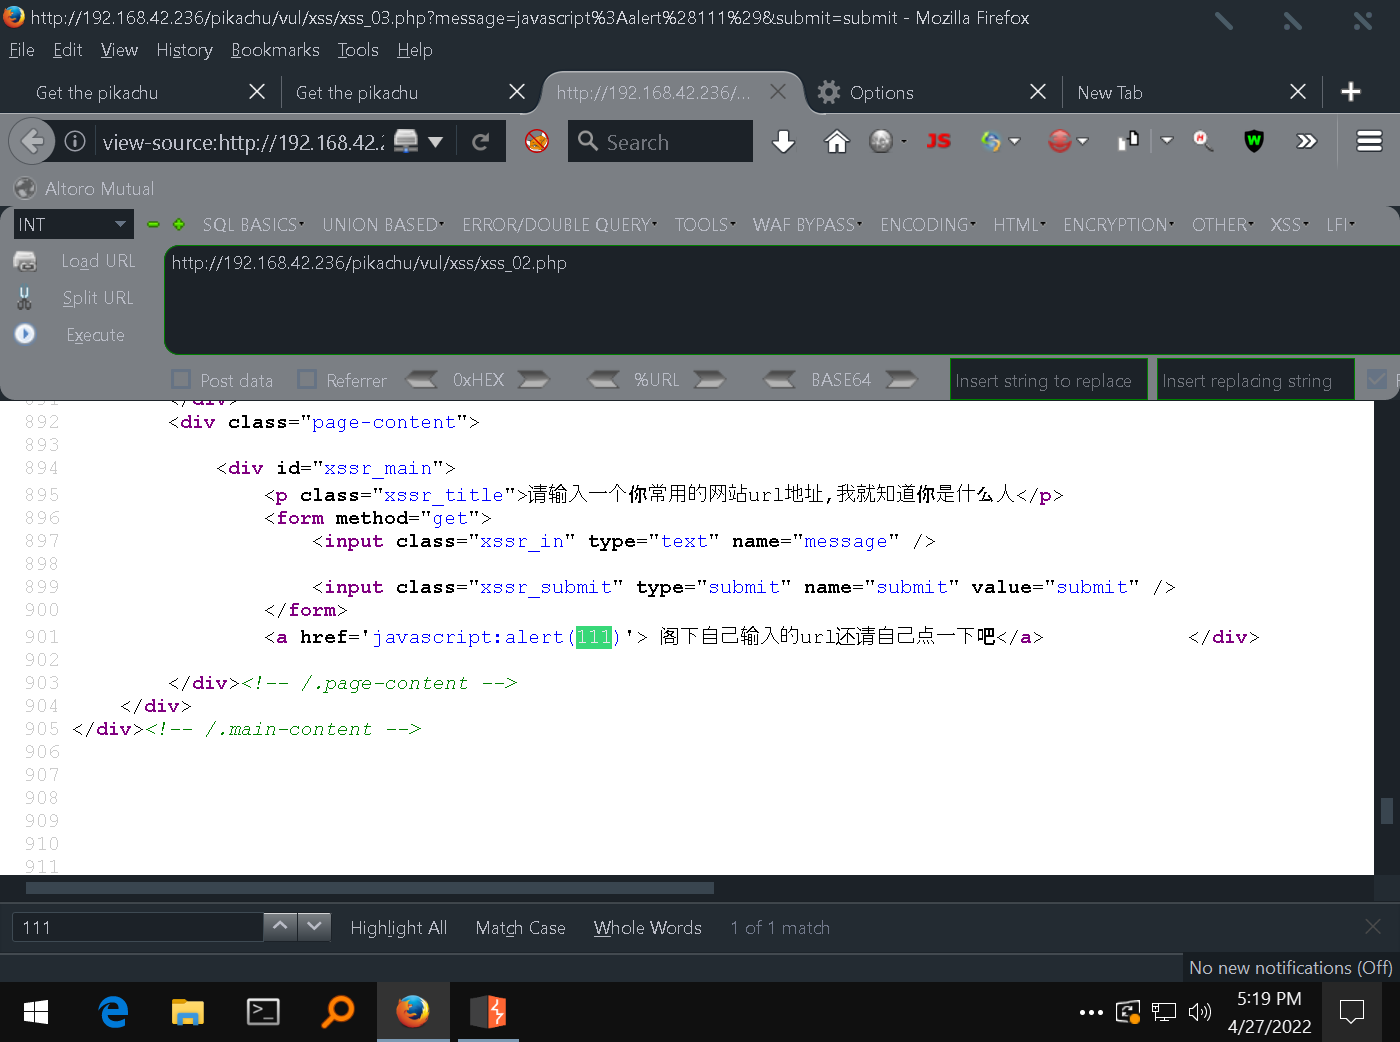Click the vertical scrollbar thumb
This screenshot has height=1042, width=1400.
coord(1387,810)
